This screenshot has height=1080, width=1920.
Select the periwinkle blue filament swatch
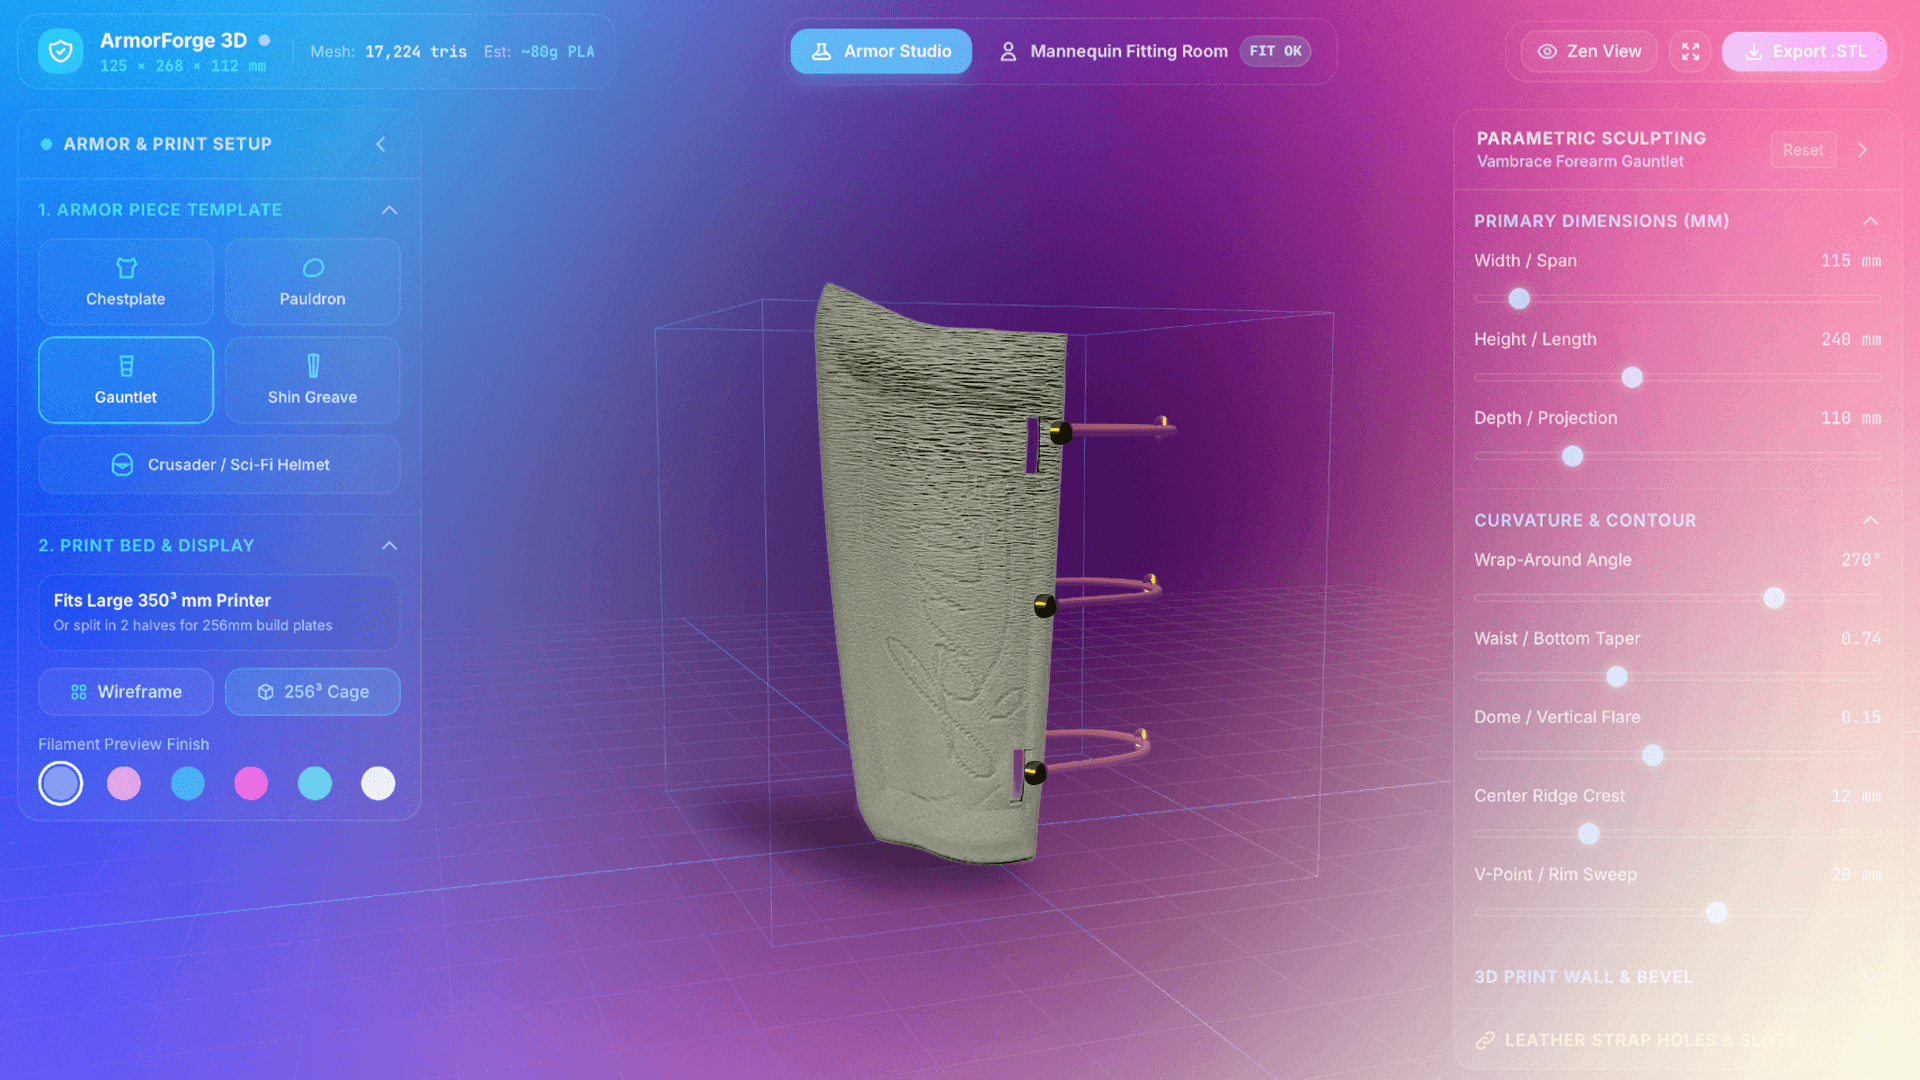click(x=61, y=783)
